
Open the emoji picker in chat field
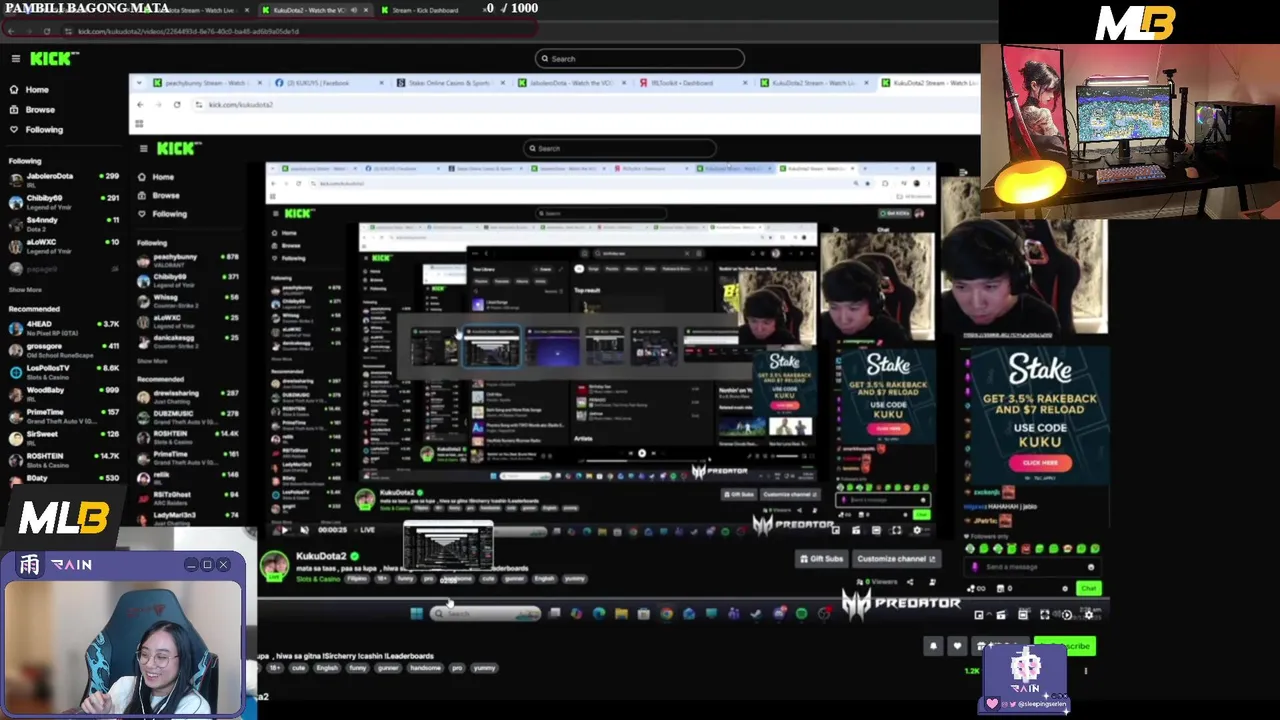(x=1091, y=567)
